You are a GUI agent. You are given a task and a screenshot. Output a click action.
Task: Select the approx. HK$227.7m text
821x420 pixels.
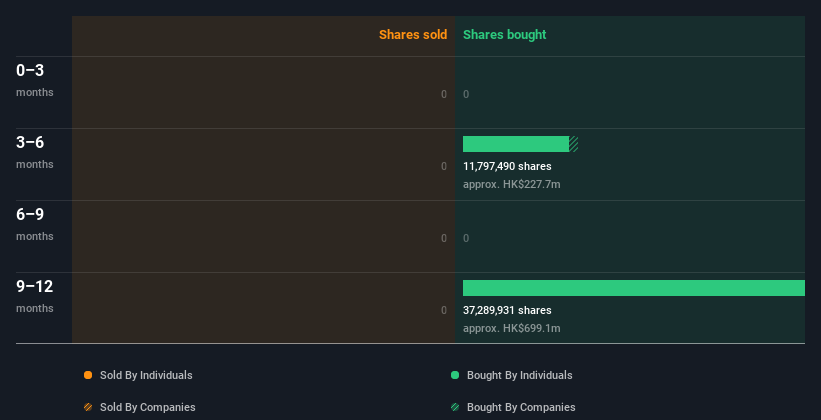512,184
